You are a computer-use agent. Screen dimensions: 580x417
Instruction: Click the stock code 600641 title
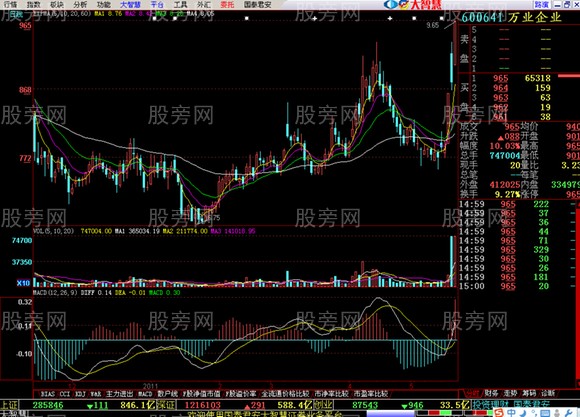click(x=482, y=17)
